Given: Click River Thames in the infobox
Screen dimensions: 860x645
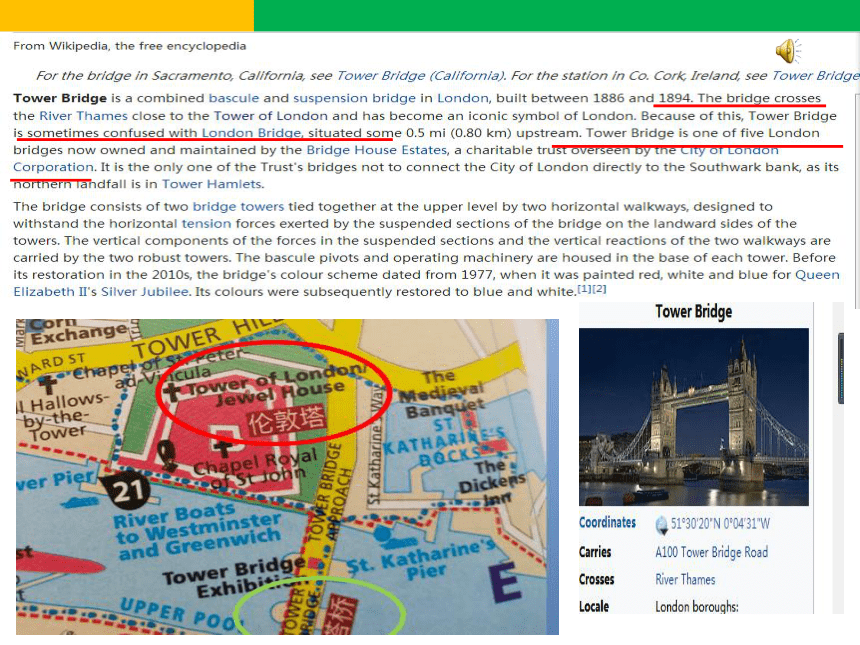Looking at the screenshot, I should (685, 579).
